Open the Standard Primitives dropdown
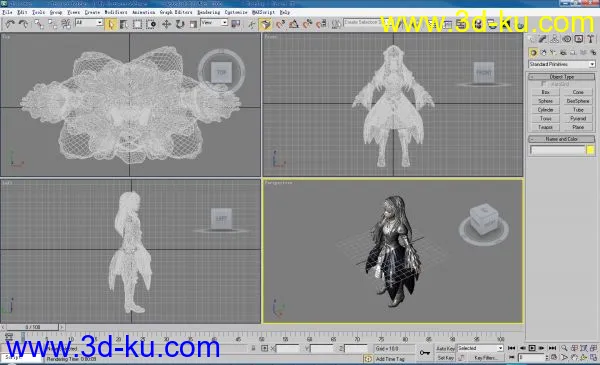600x365 pixels. tap(562, 64)
